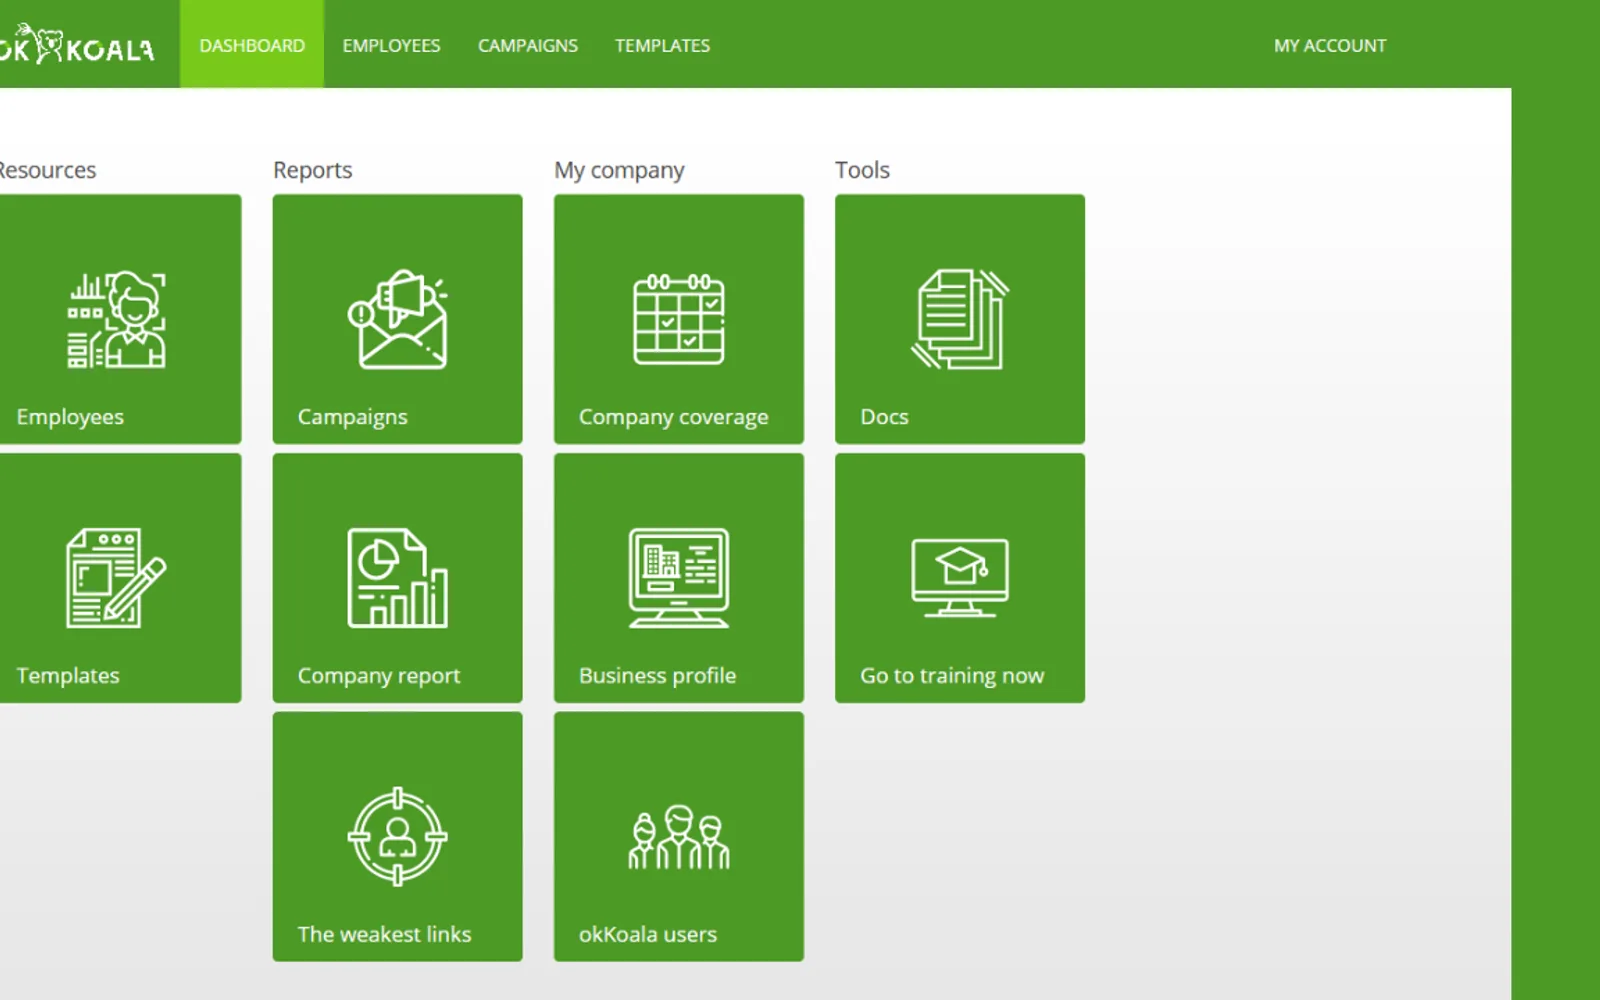Open the Employees tile icon
This screenshot has width=1600, height=1000.
point(116,320)
